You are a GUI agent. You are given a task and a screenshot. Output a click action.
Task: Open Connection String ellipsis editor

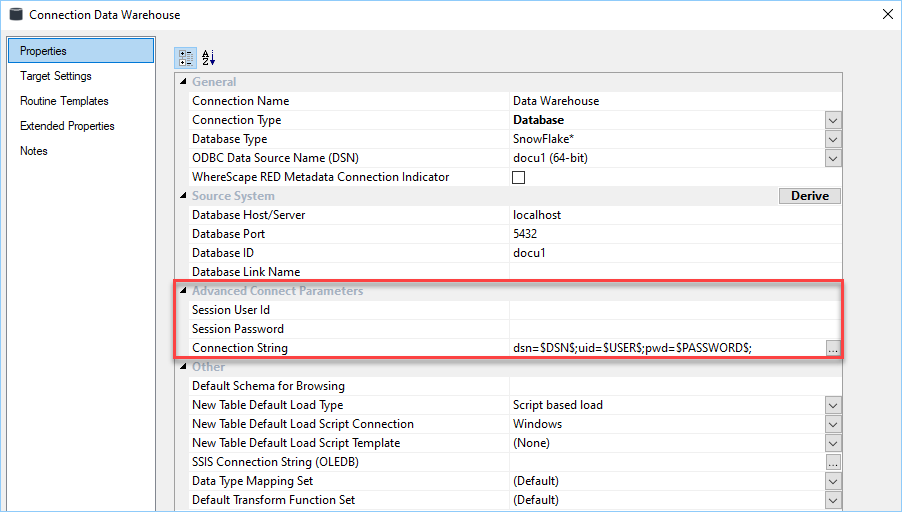833,348
